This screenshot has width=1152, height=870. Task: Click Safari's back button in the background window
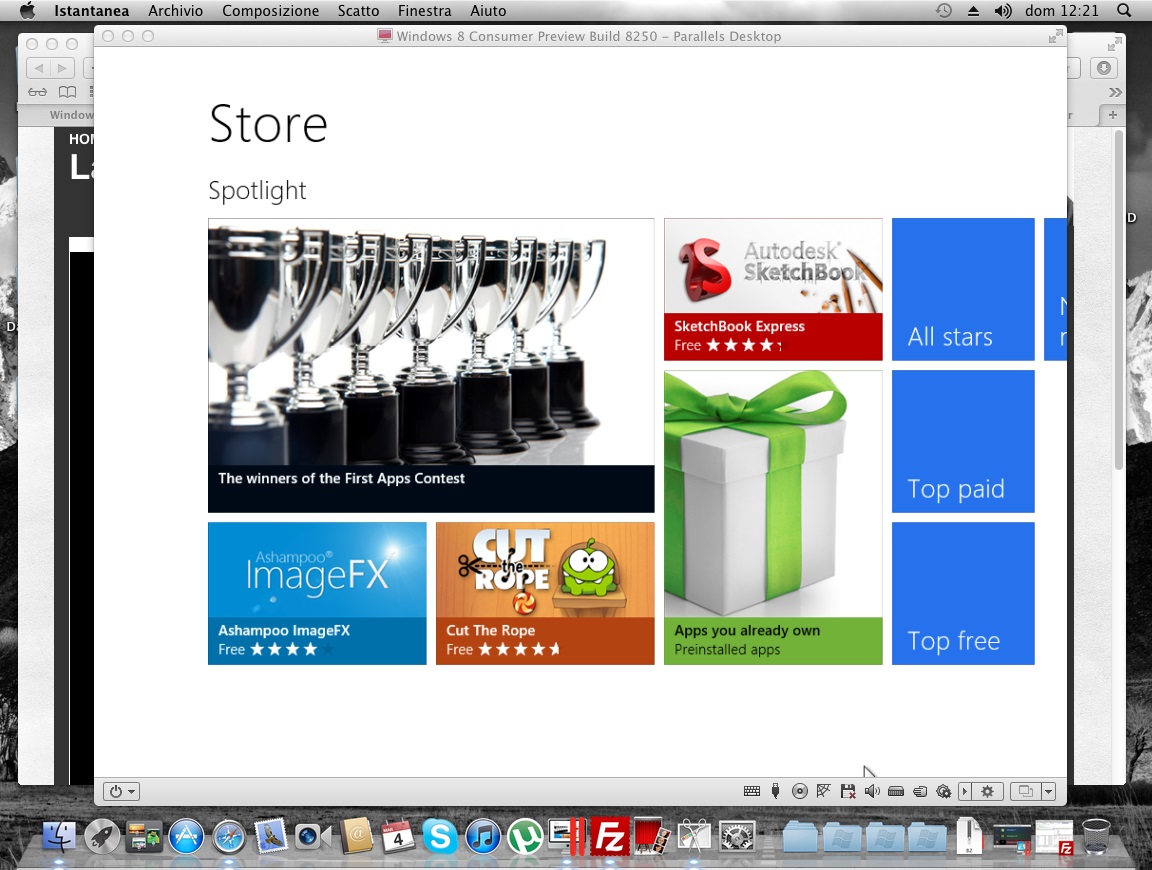(39, 68)
